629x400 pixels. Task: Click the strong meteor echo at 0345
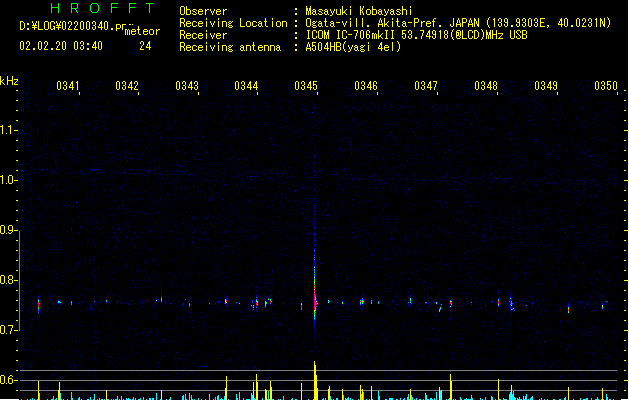(x=315, y=303)
